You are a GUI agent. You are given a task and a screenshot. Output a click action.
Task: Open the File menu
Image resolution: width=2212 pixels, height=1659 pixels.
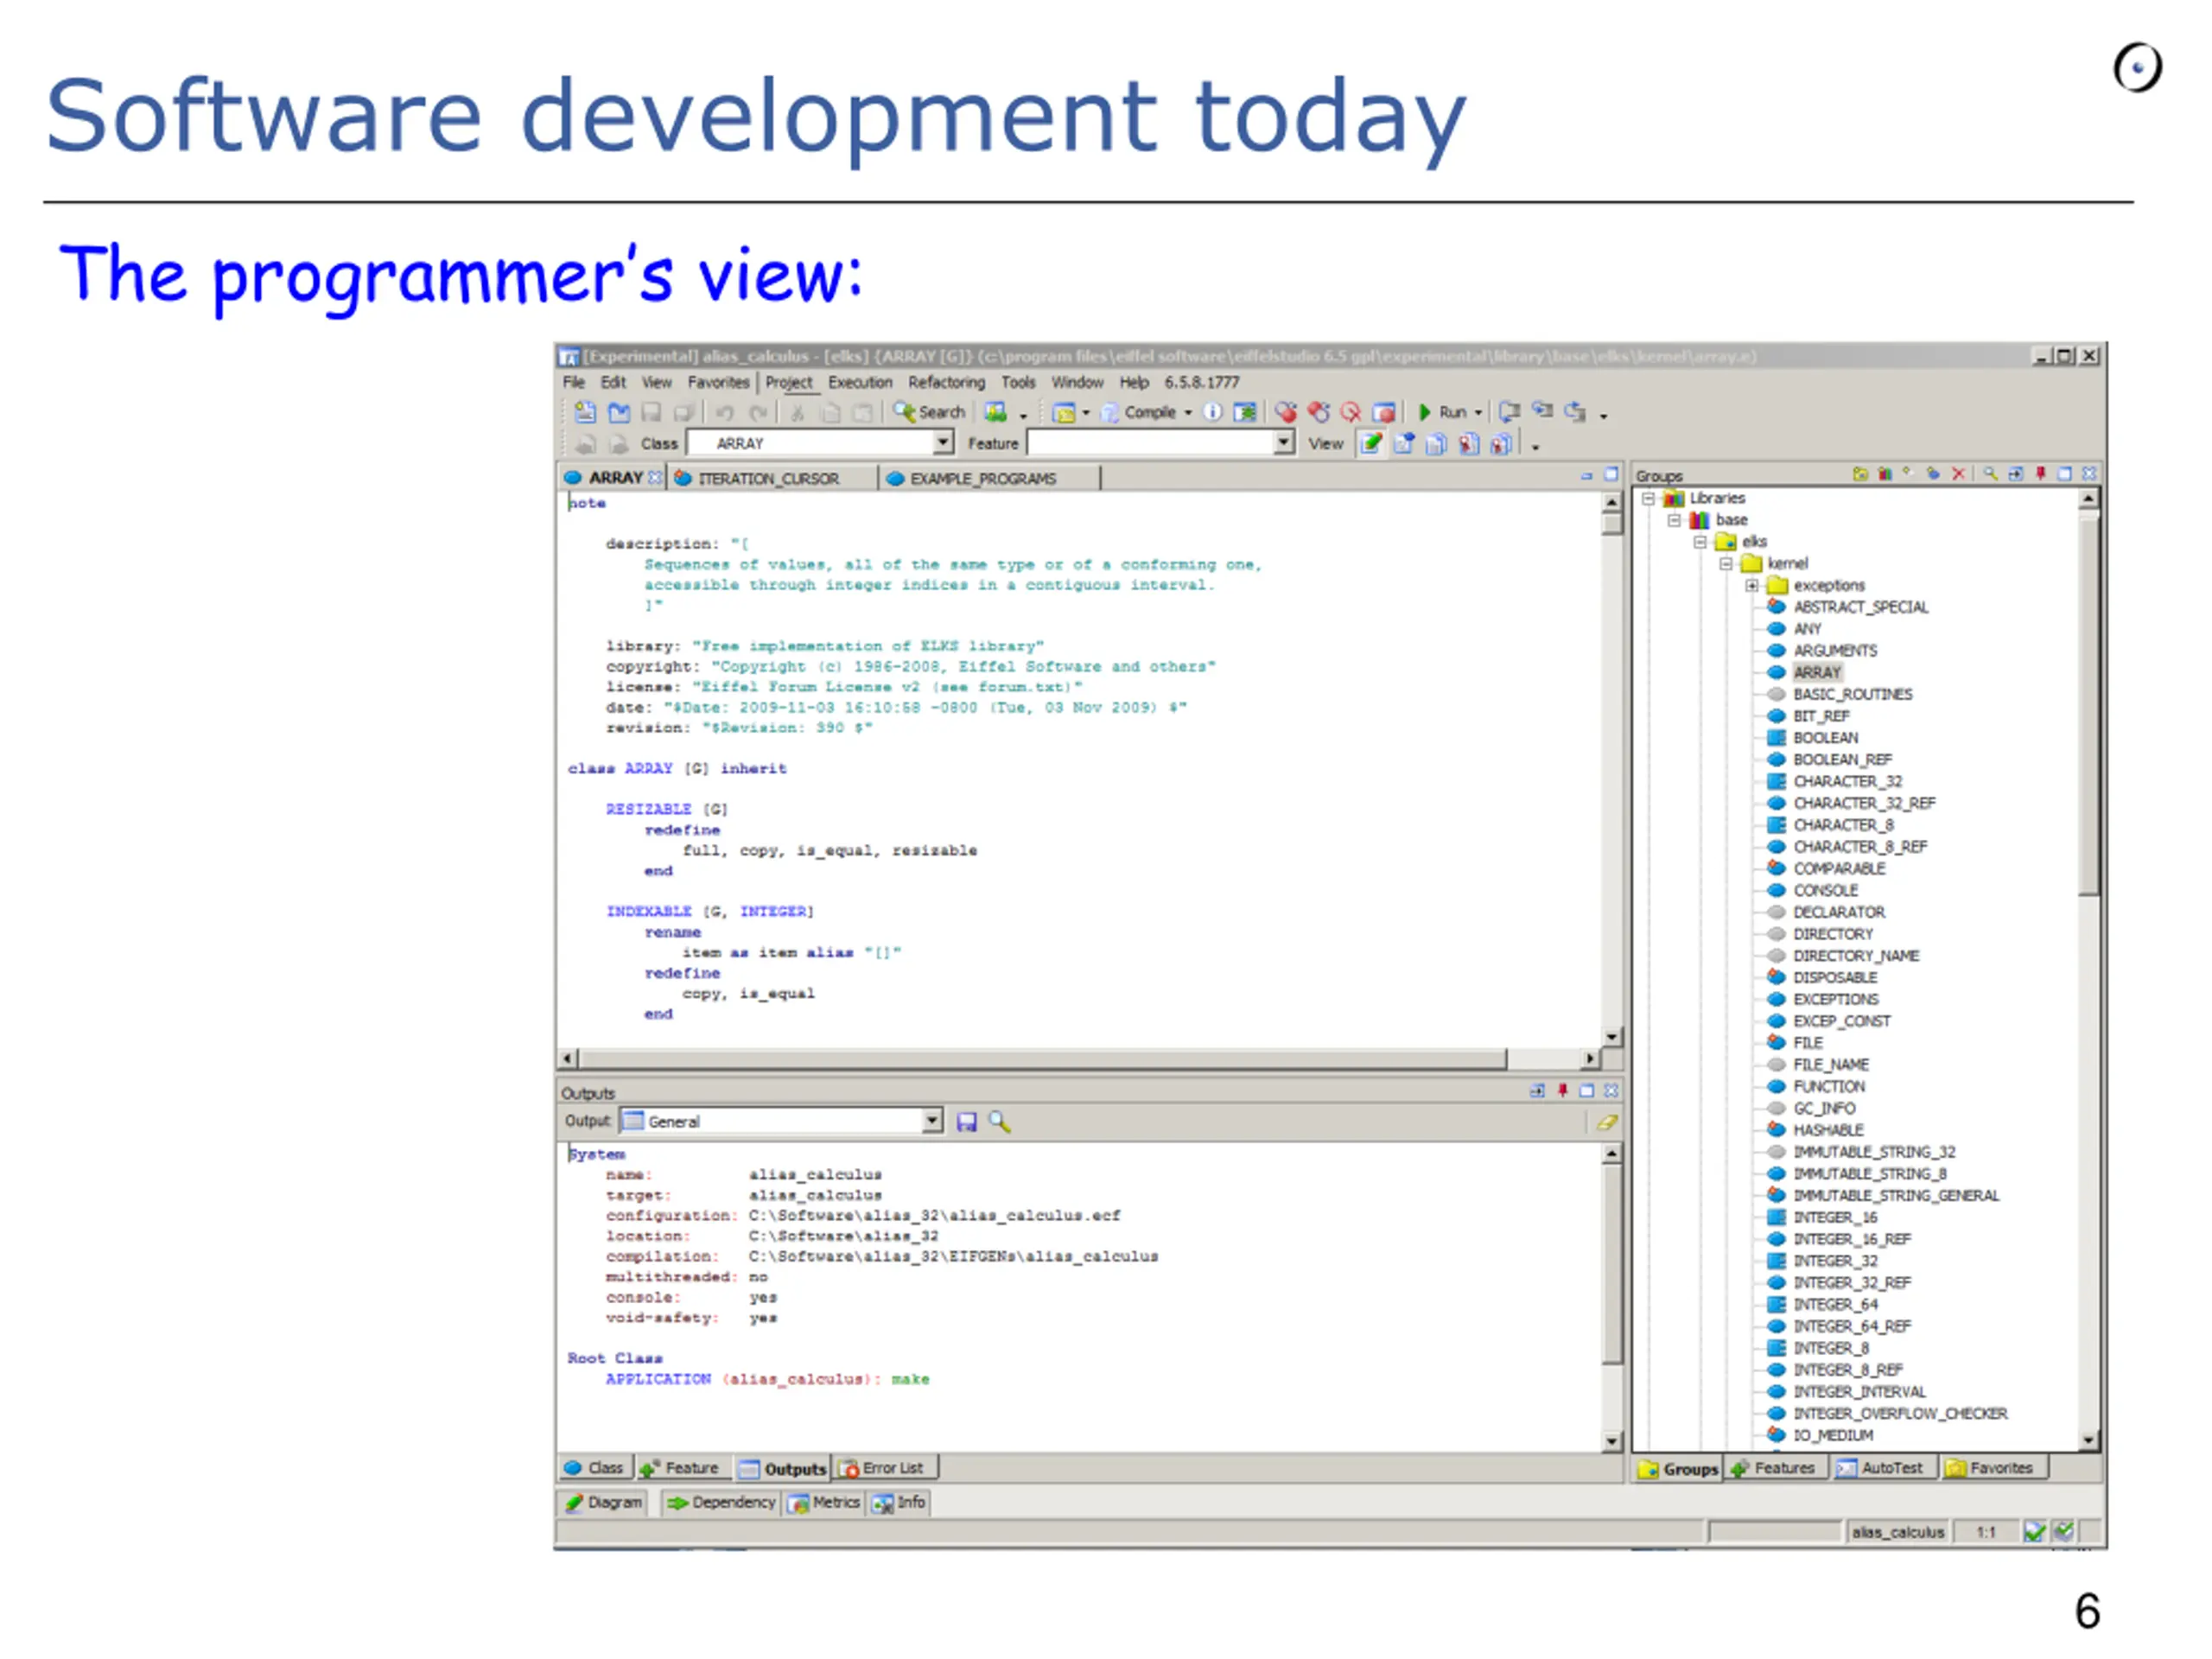click(x=574, y=382)
